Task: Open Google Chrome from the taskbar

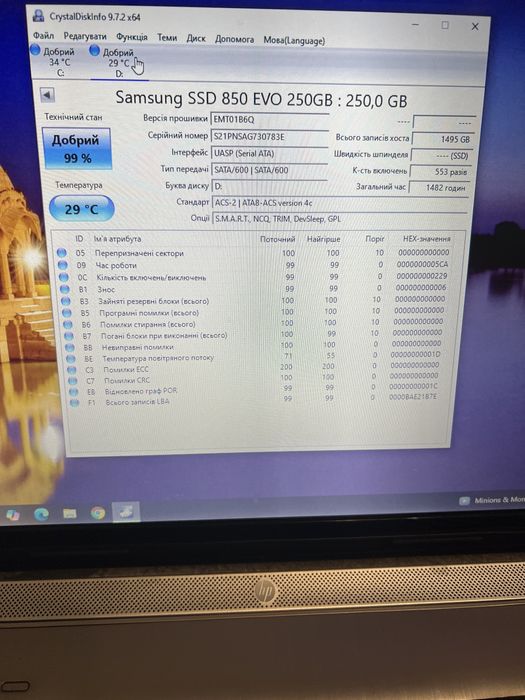Action: [x=98, y=512]
